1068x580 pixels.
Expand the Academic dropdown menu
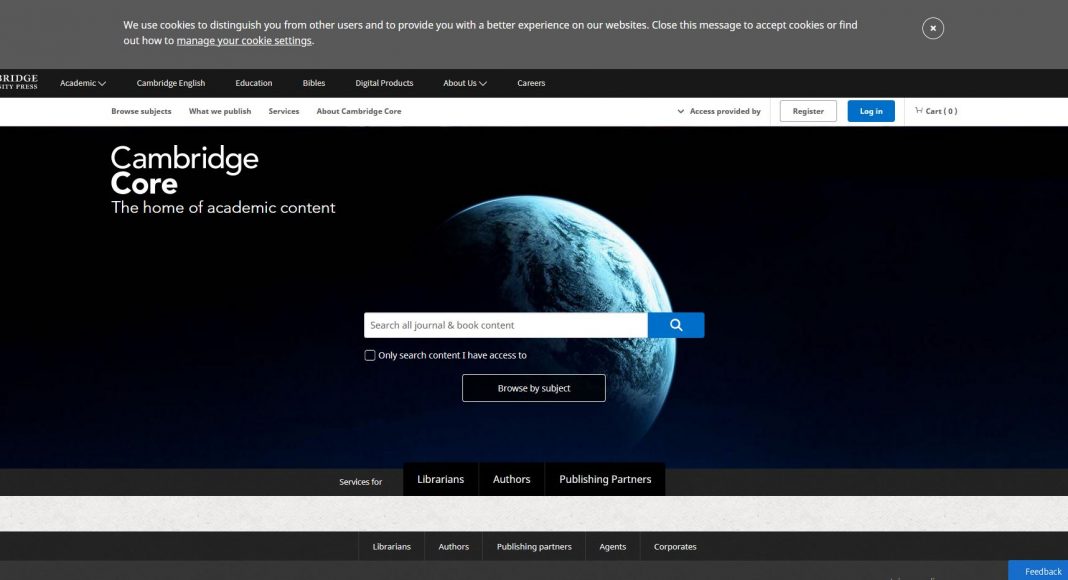(82, 83)
